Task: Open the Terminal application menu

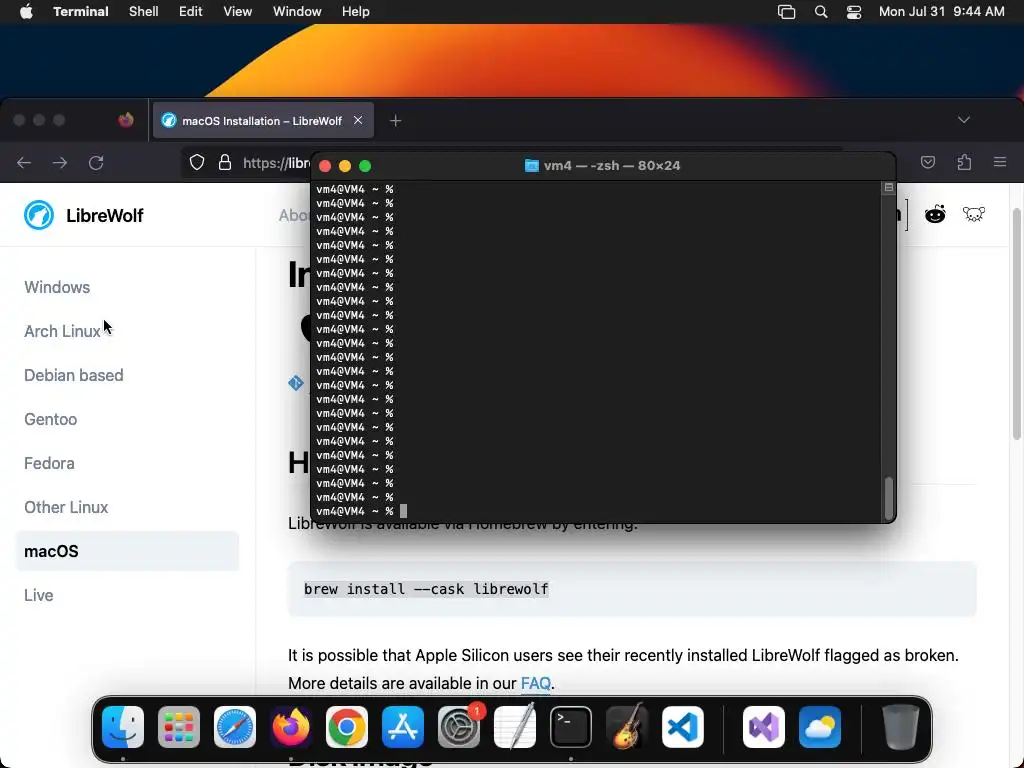Action: (81, 12)
